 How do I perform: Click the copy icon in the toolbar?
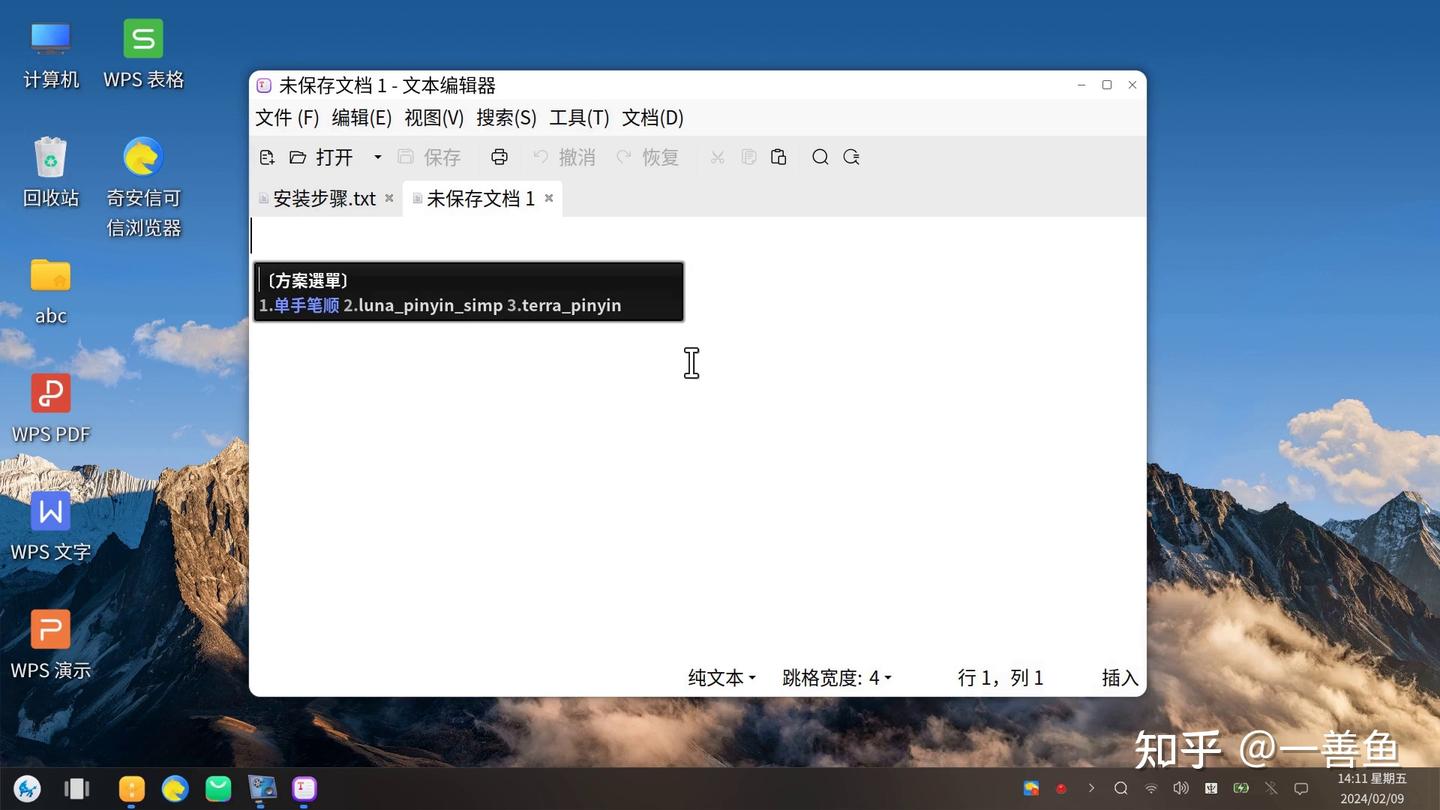tap(748, 157)
